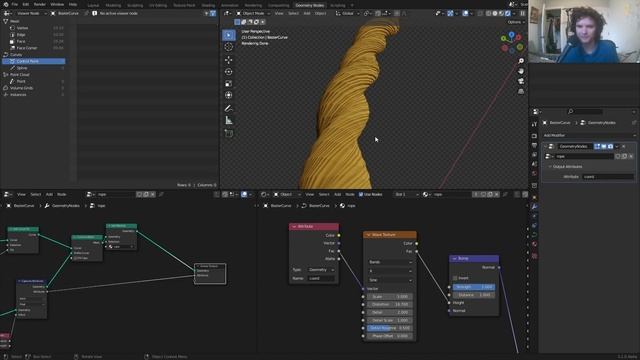Switch to Geometry Nodes workspace tab

click(x=309, y=5)
